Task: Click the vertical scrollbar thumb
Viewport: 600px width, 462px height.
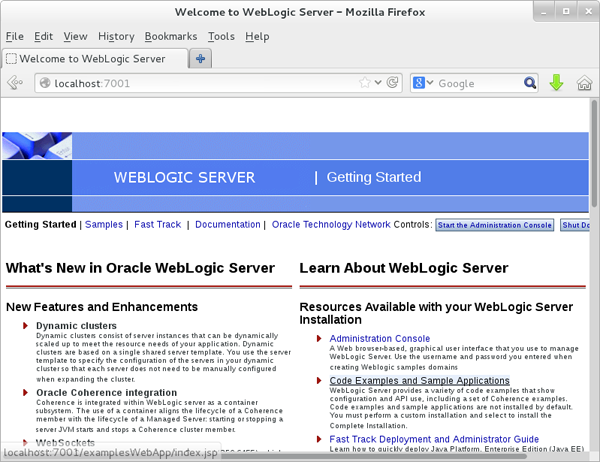Action: click(x=594, y=153)
